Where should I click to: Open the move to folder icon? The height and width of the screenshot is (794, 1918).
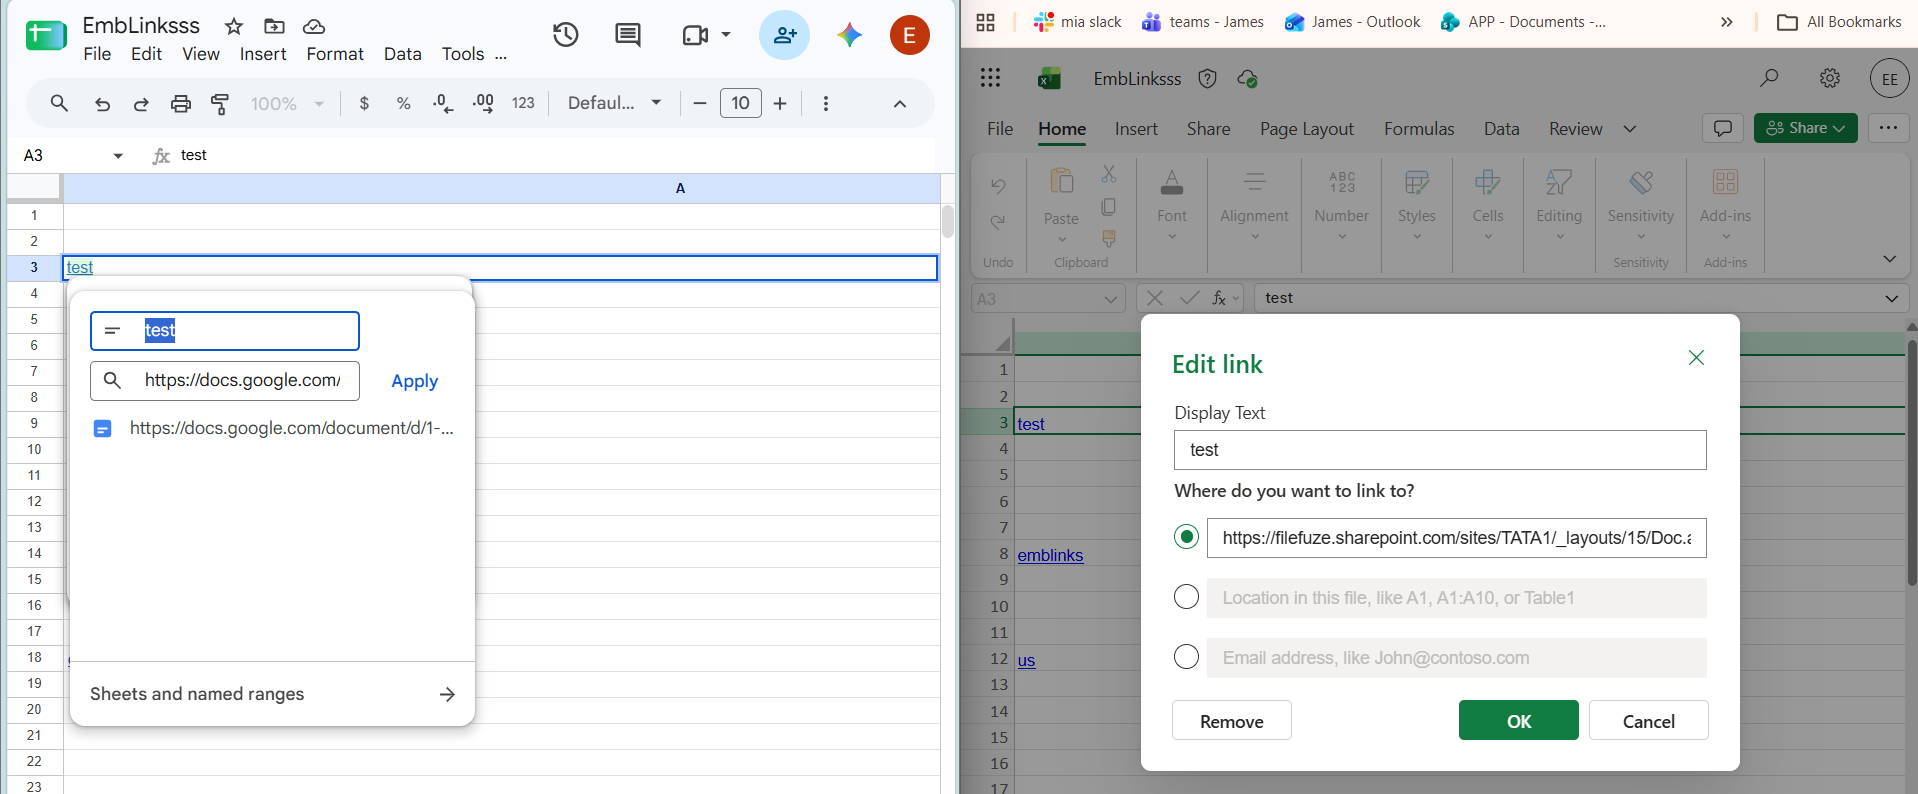point(274,26)
